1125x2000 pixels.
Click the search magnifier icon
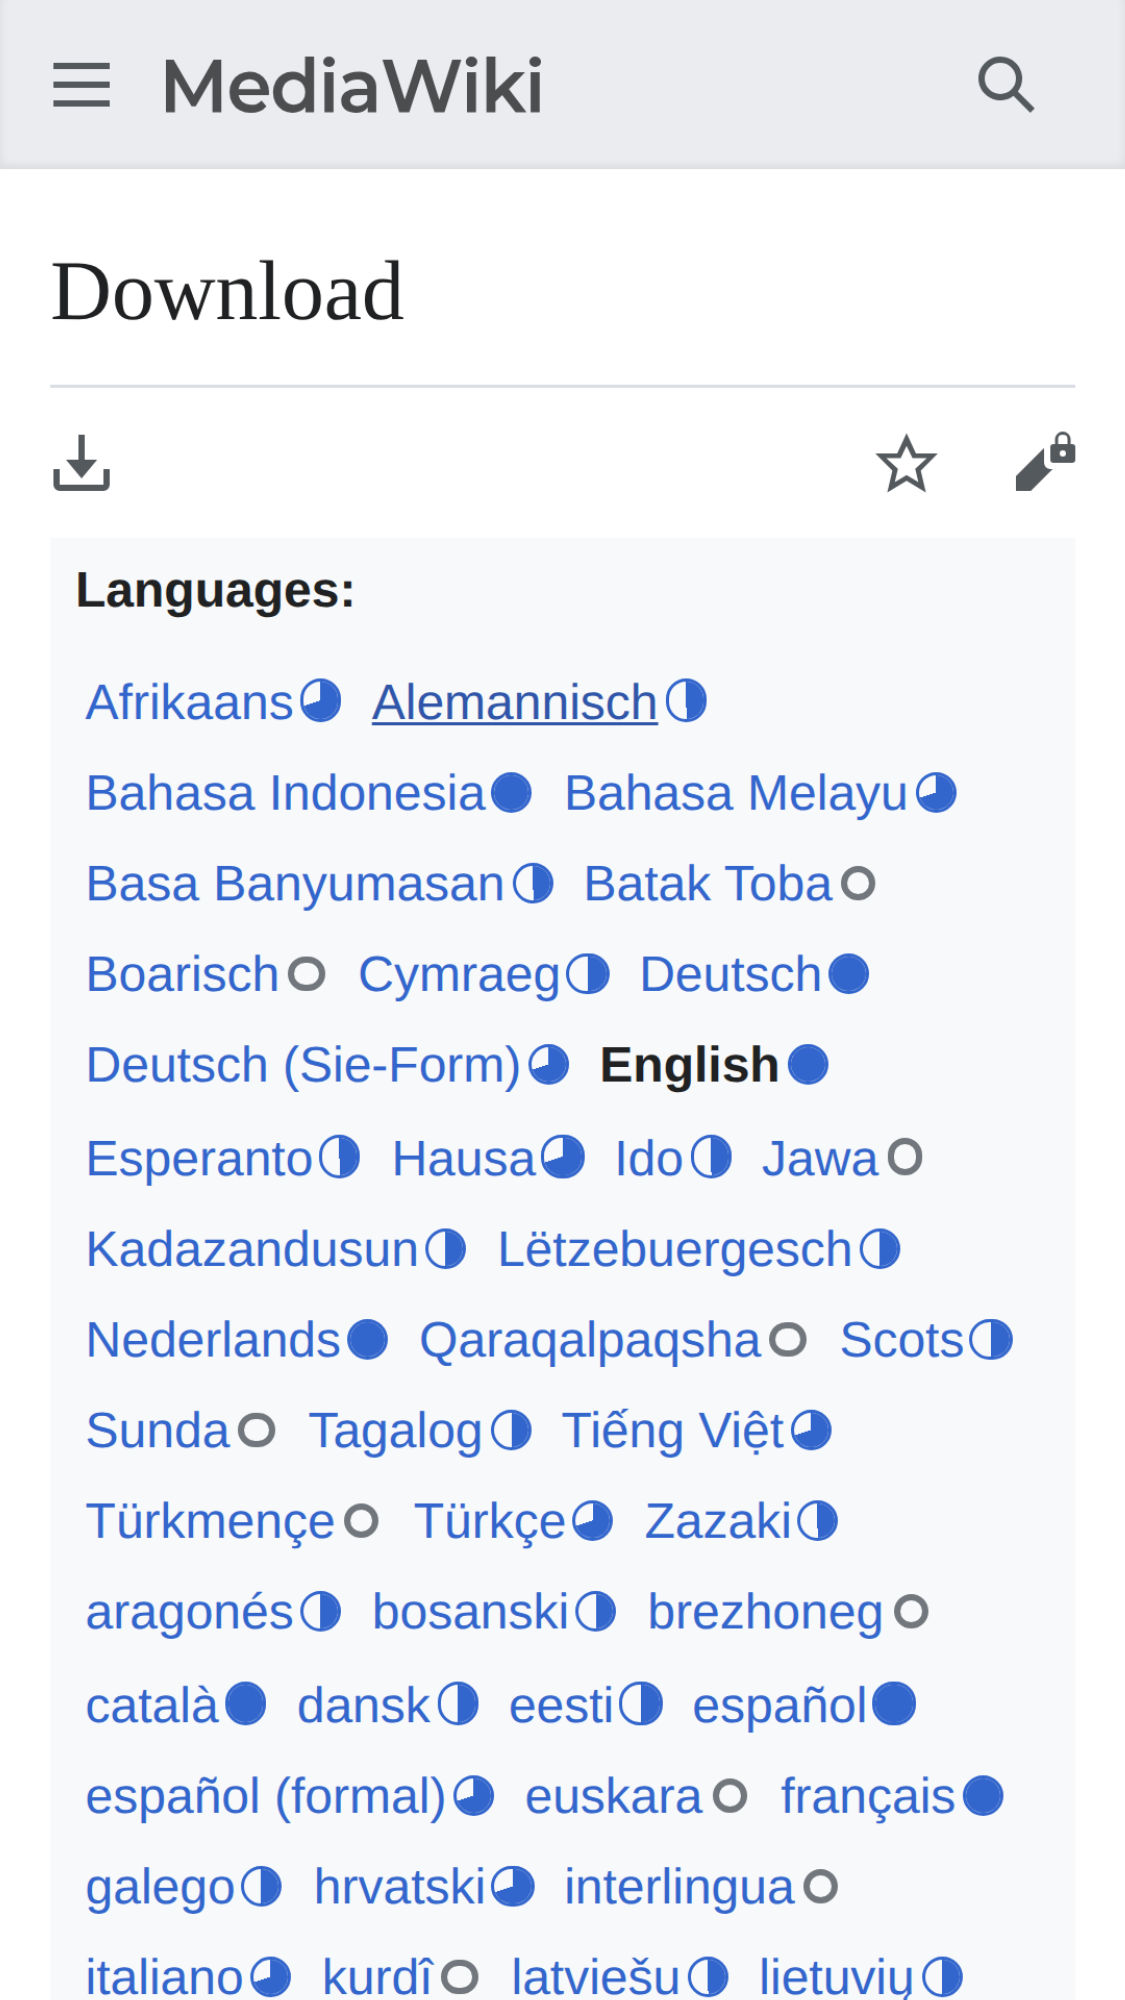(x=1005, y=85)
